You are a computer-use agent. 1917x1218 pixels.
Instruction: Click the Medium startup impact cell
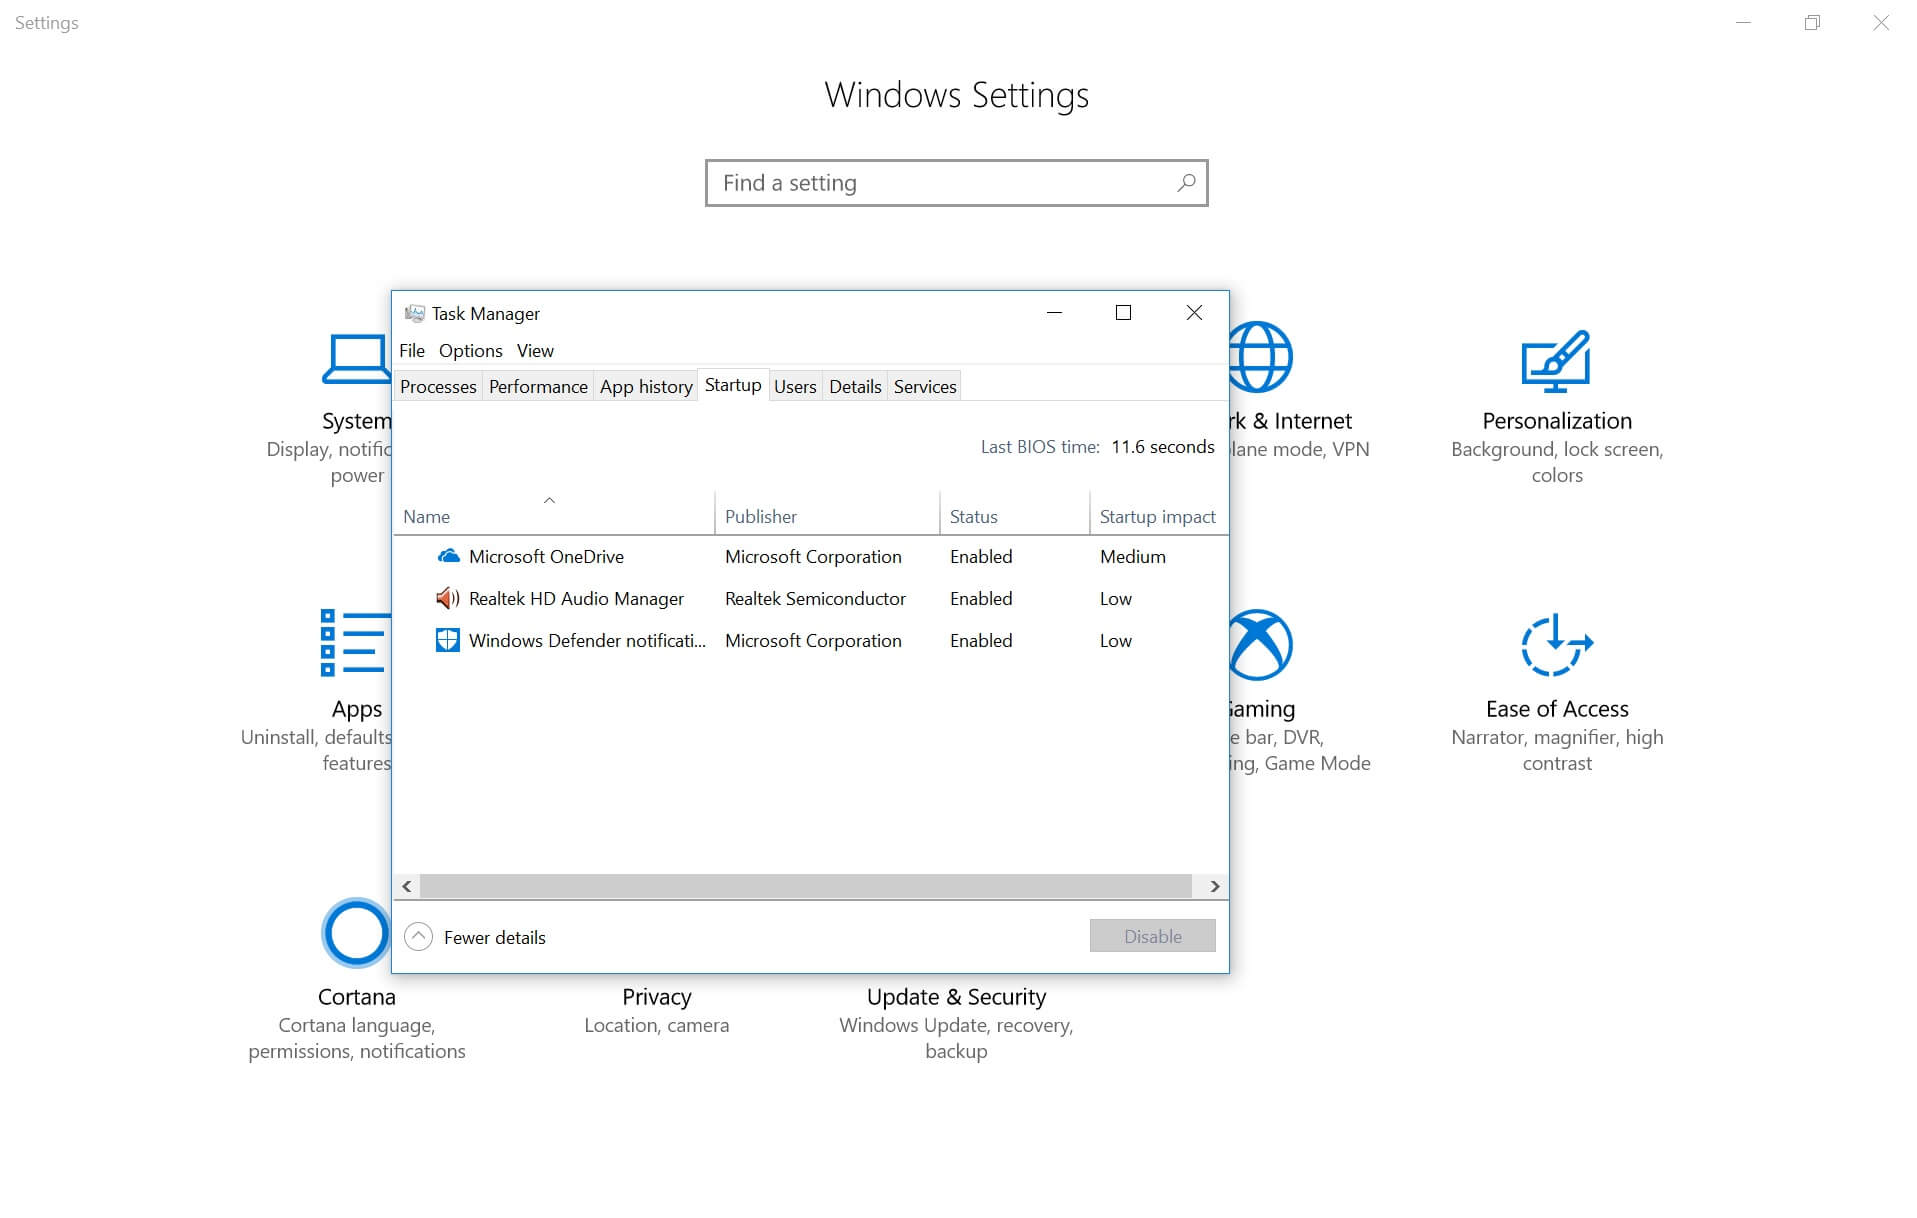[x=1133, y=557]
